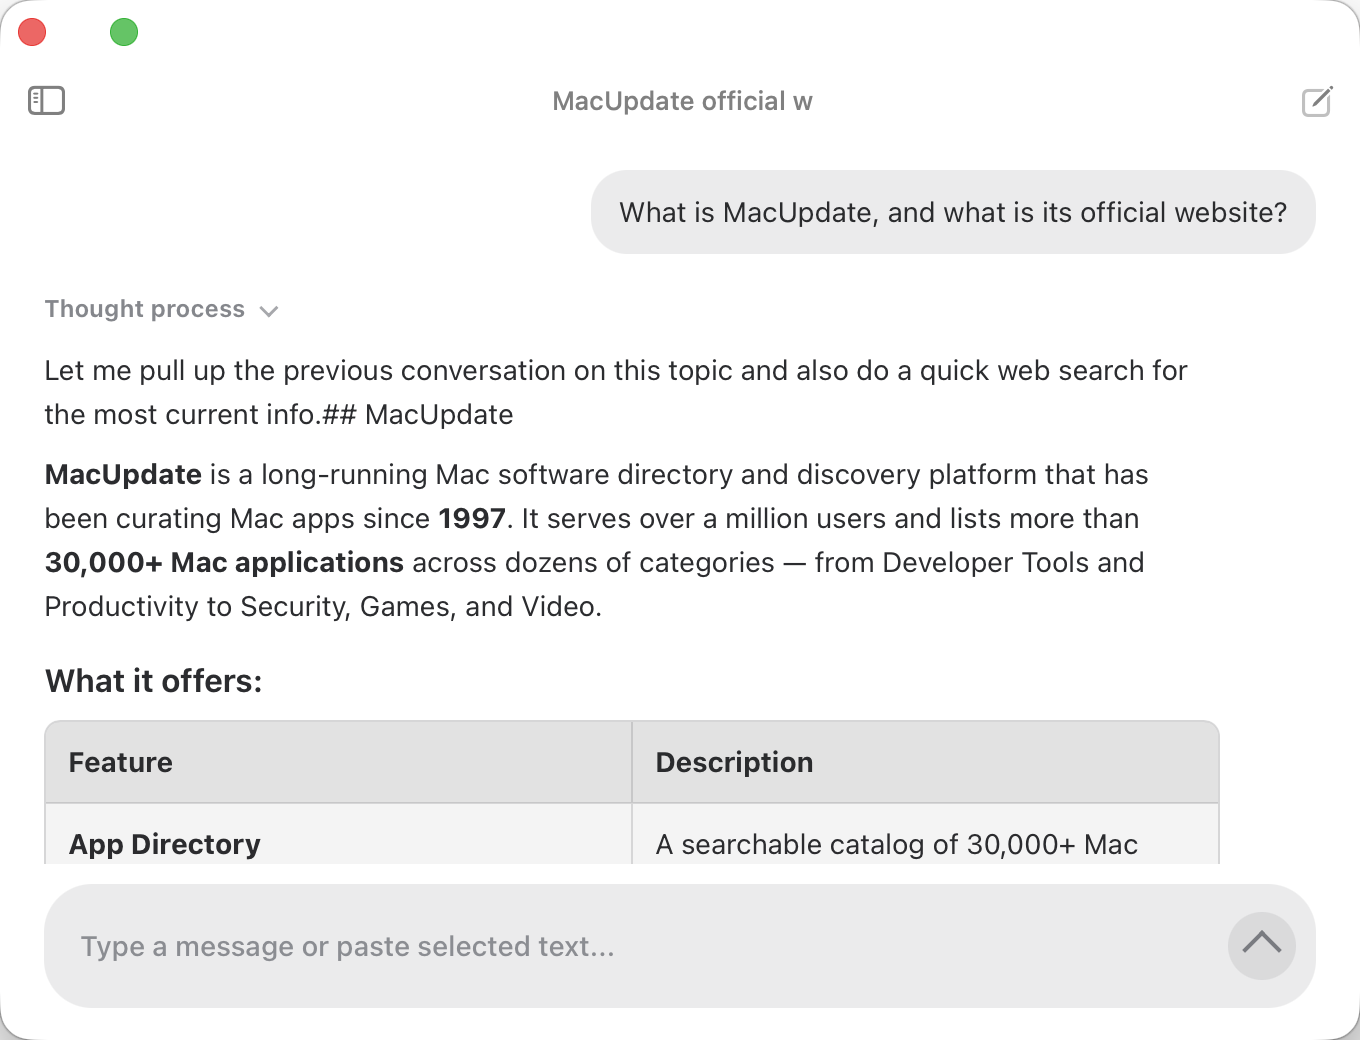Click the Productivity to Security paragraph line
The height and width of the screenshot is (1040, 1360).
pyautogui.click(x=323, y=606)
